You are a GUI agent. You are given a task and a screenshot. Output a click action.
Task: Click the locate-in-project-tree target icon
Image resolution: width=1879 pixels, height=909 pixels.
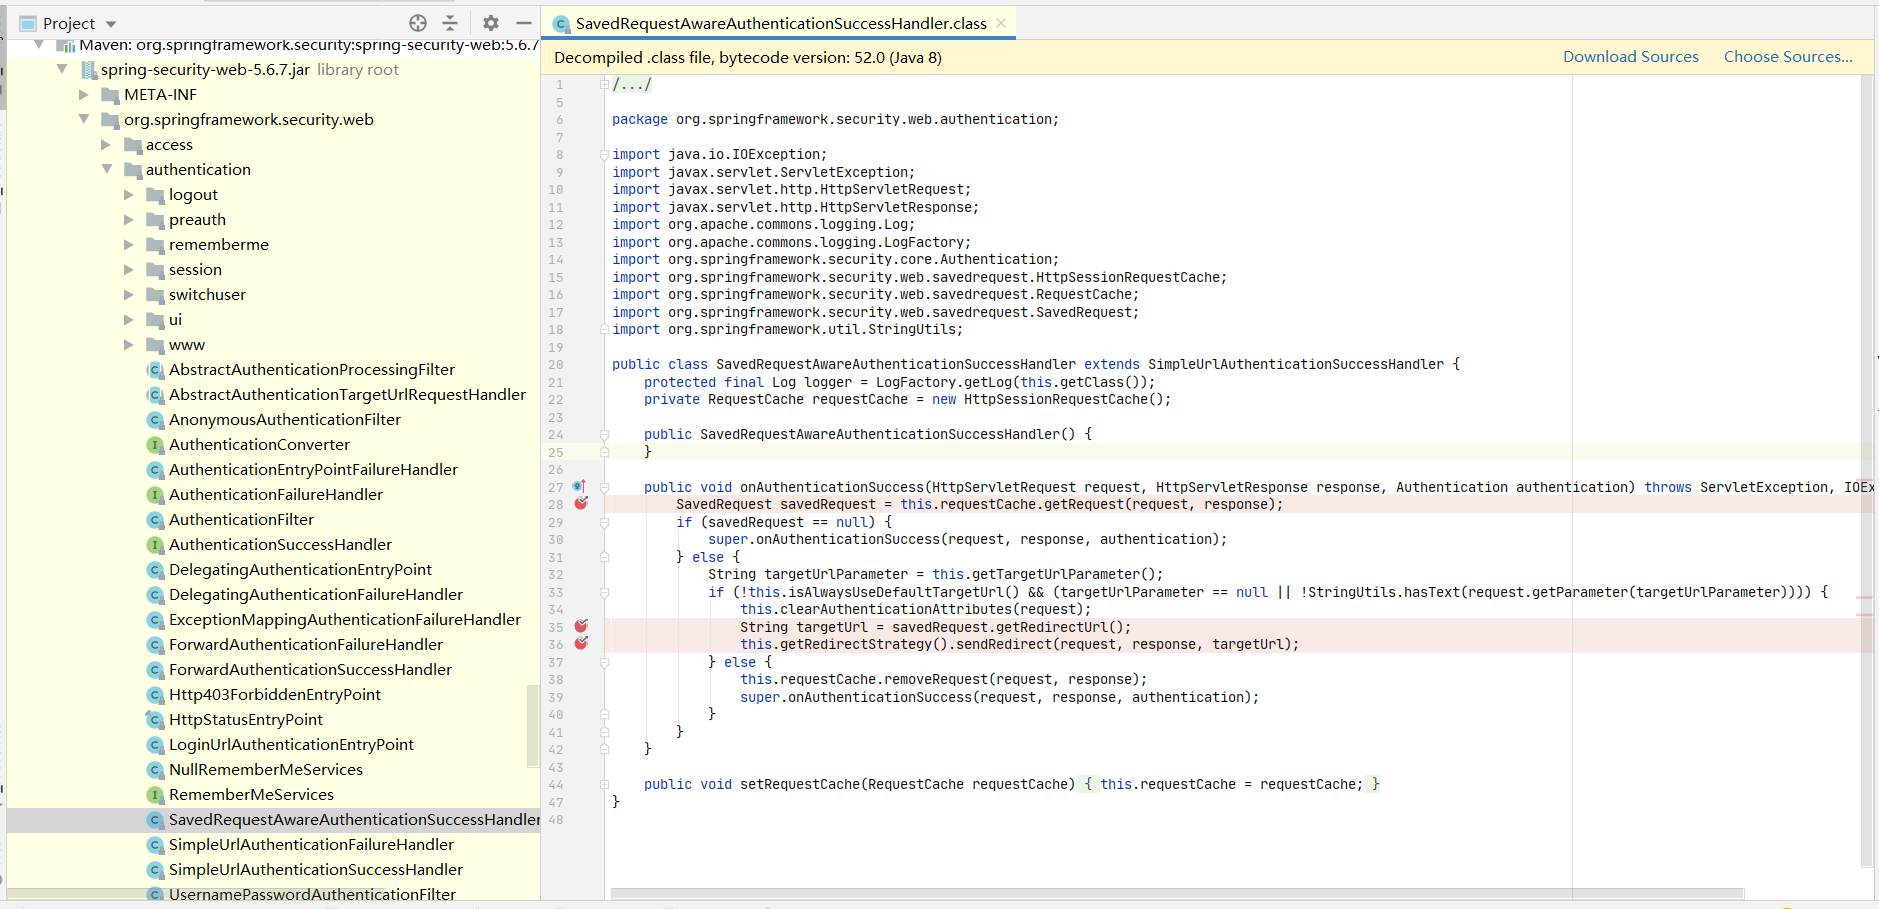tap(418, 23)
